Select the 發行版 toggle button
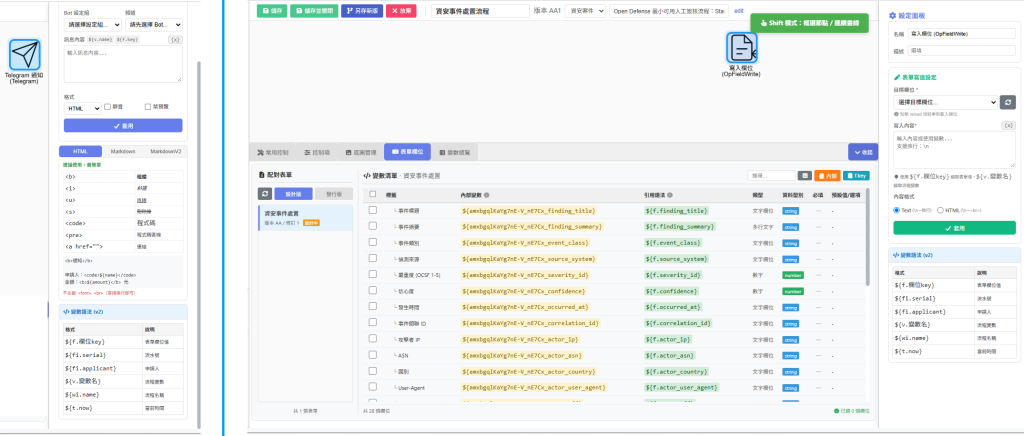The image size is (1024, 436). 334,194
